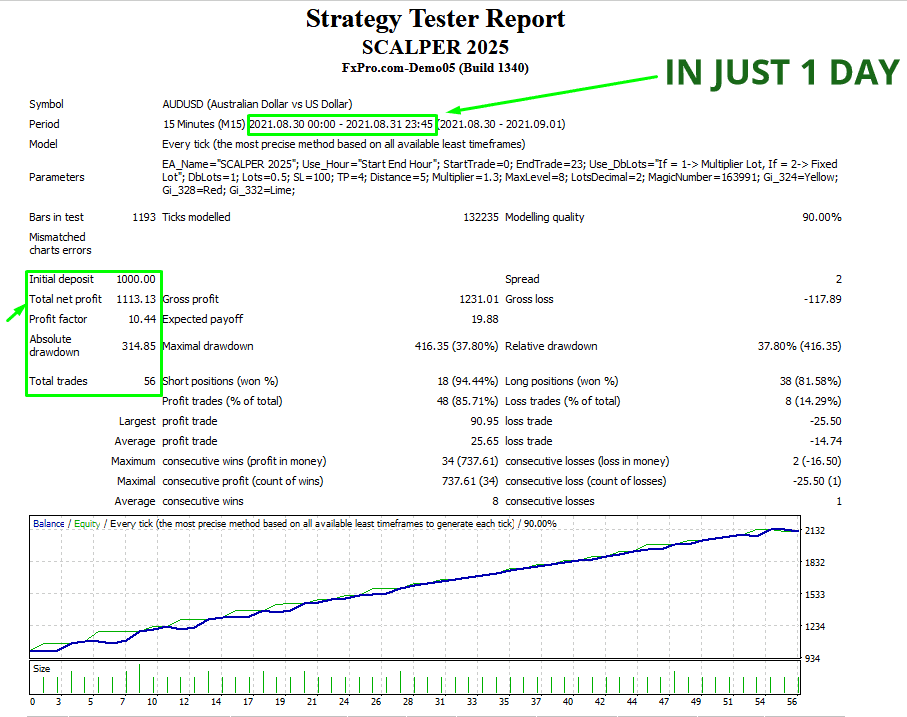Select the "SCALPER 2025" heading

click(435, 47)
